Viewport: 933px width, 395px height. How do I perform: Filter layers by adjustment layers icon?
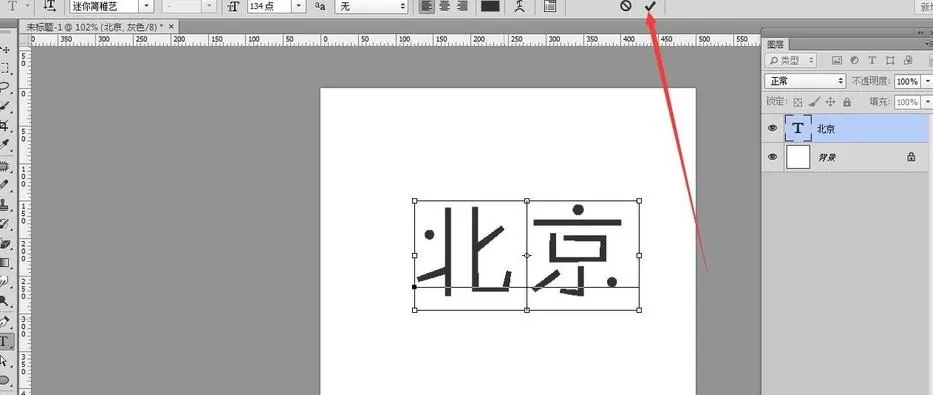[x=854, y=60]
